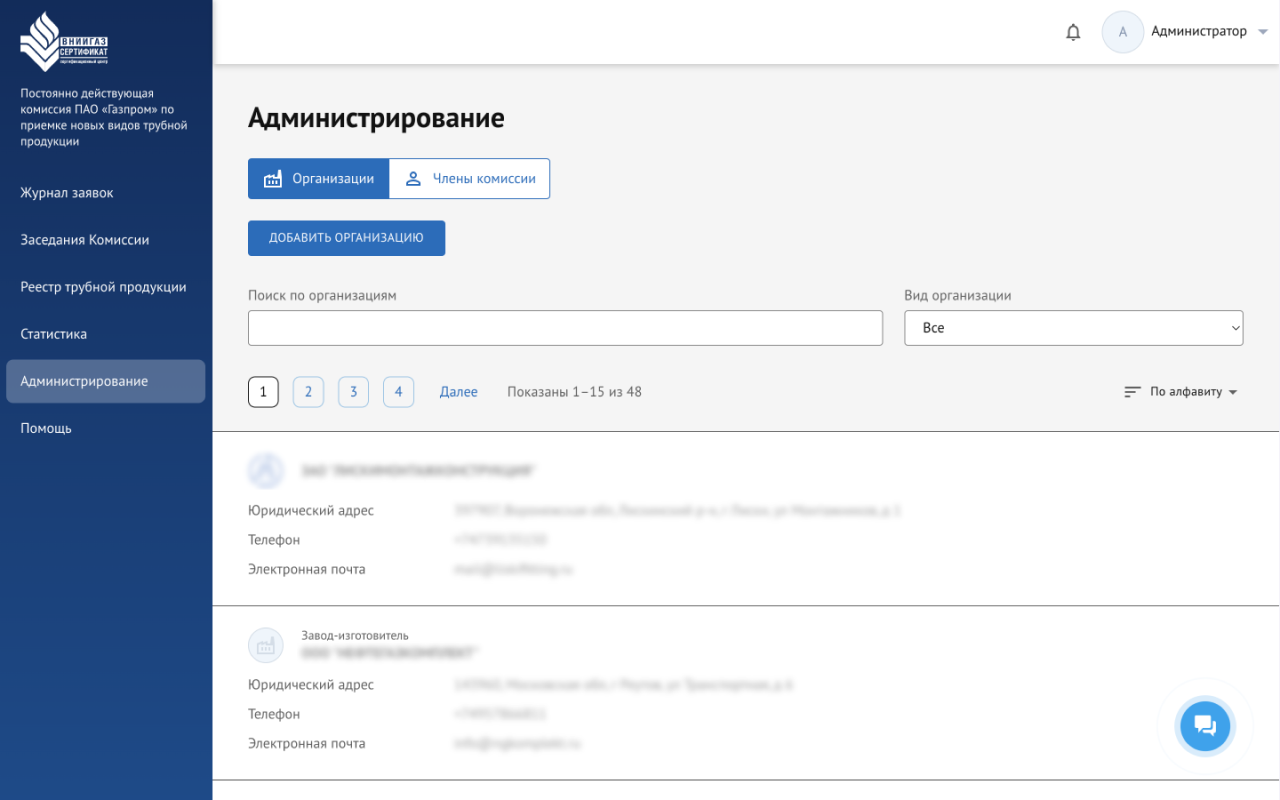
Task: Click the sort lines icon
Action: (1132, 392)
